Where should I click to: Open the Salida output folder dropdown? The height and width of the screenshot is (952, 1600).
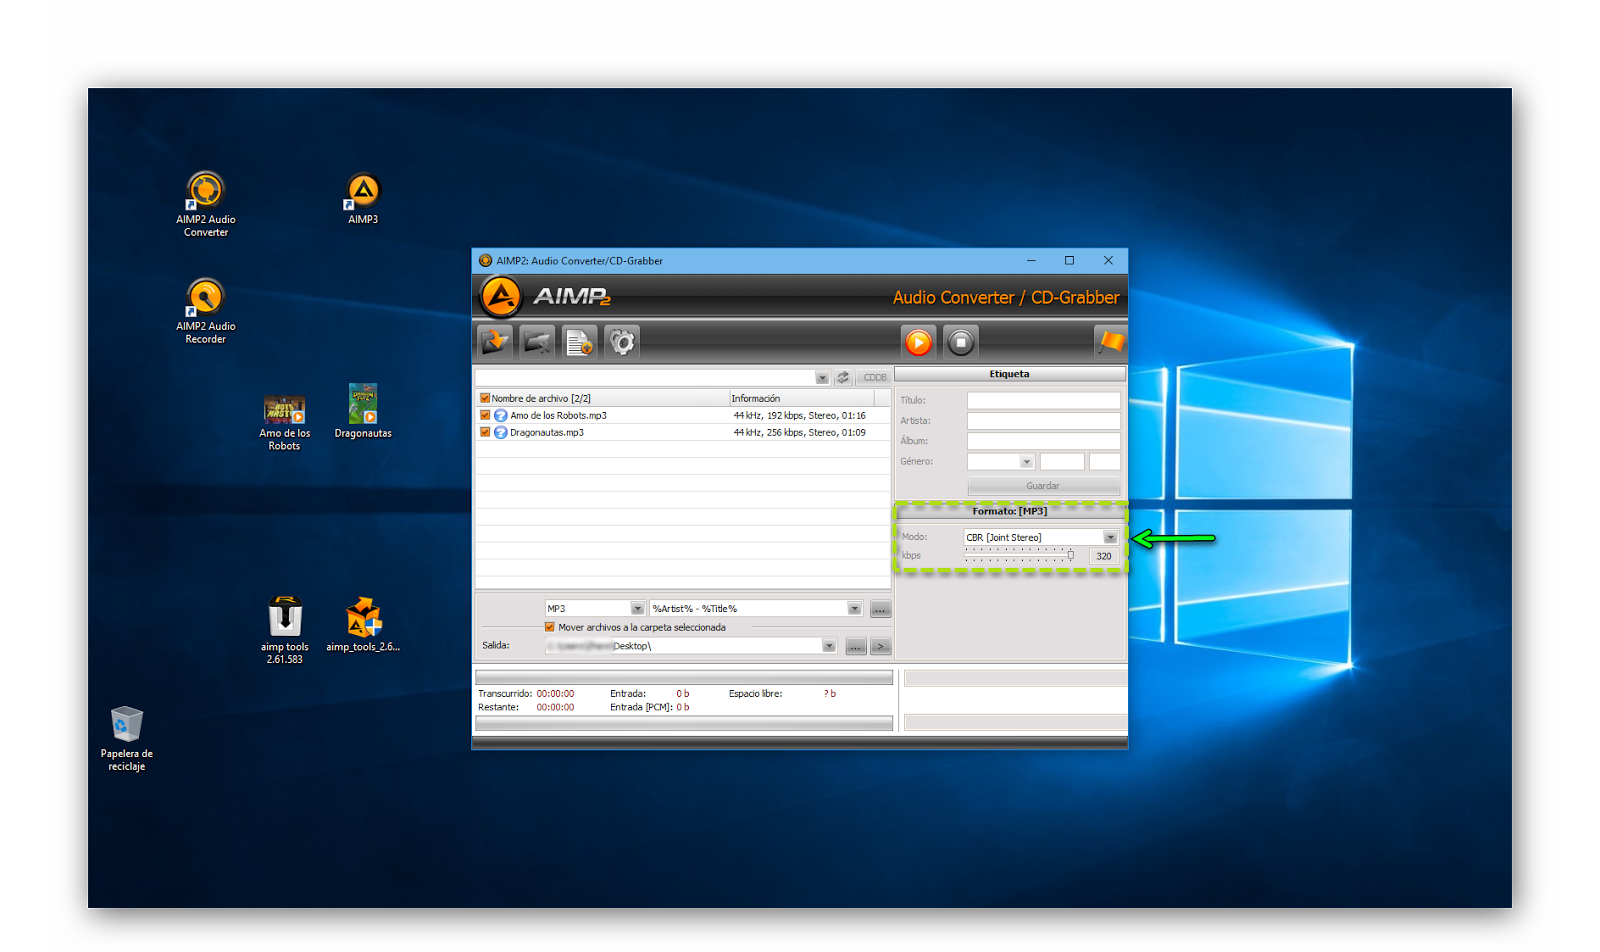click(828, 646)
